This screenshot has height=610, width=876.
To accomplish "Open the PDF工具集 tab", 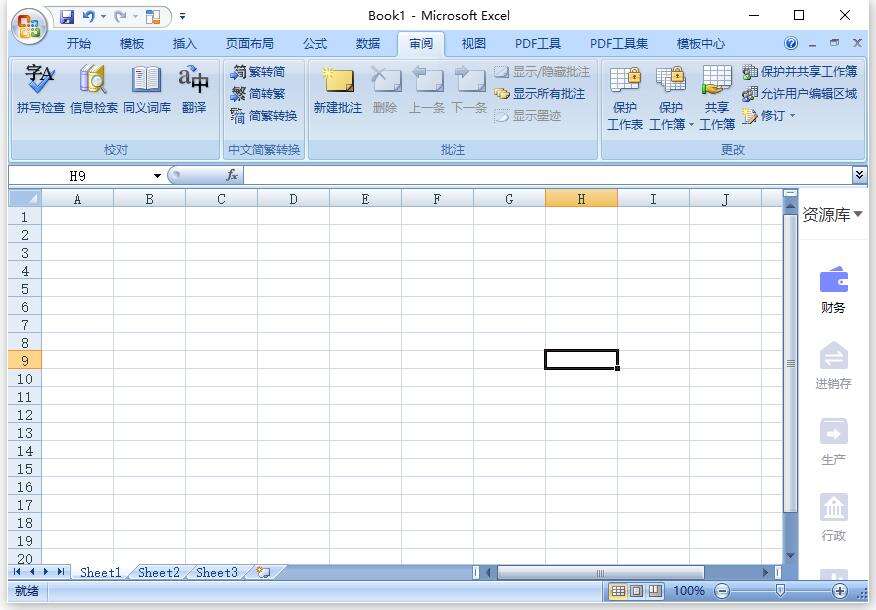I will point(619,44).
